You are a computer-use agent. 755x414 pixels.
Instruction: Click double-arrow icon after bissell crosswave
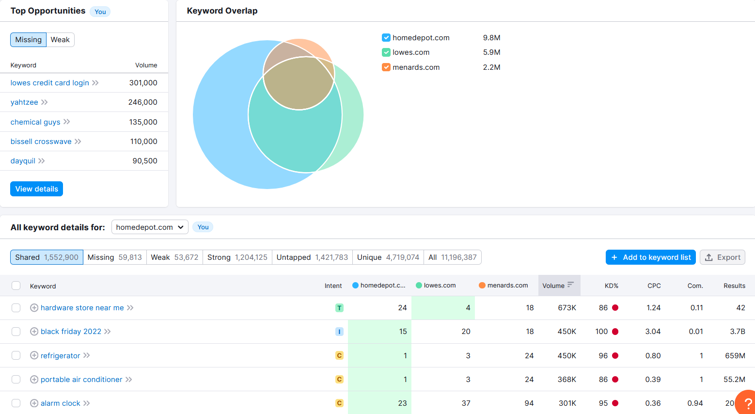point(78,142)
